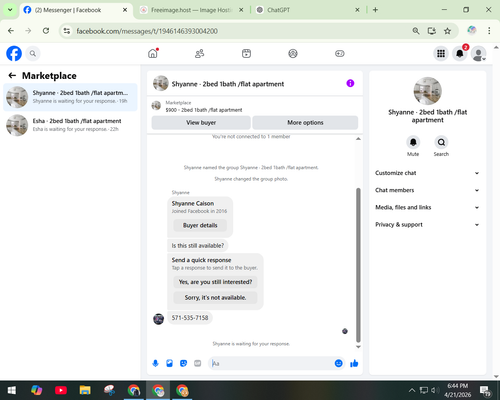The image size is (500, 400).
Task: Open the Facebook home logo
Action: pyautogui.click(x=14, y=53)
